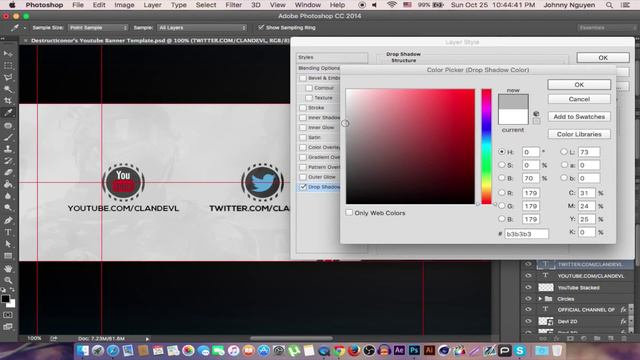
Task: Open the Essentials workspace dropdown
Action: click(x=607, y=27)
